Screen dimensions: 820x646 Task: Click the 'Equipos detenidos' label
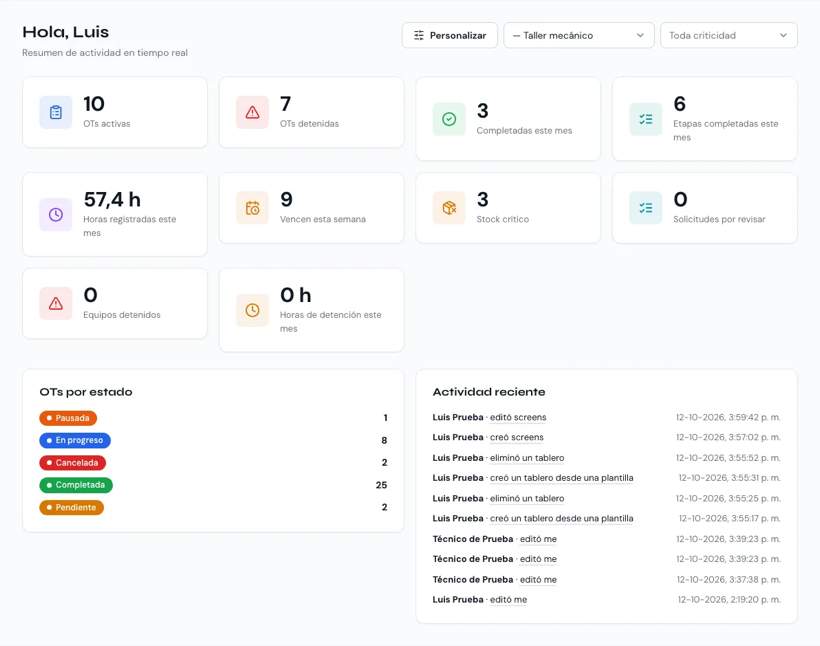(122, 315)
